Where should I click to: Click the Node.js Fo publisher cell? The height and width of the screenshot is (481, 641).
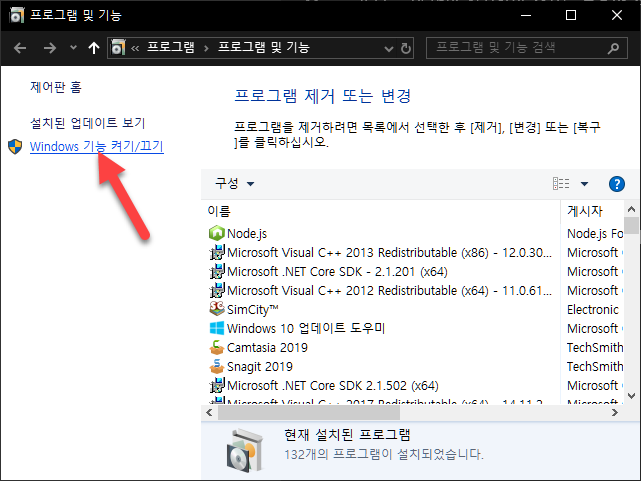(x=595, y=233)
